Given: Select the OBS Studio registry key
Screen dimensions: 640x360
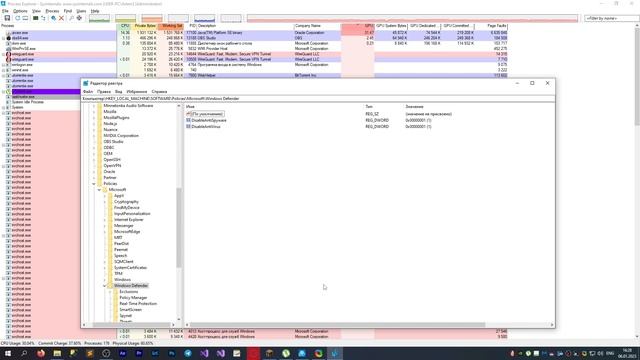Looking at the screenshot, I should point(113,142).
